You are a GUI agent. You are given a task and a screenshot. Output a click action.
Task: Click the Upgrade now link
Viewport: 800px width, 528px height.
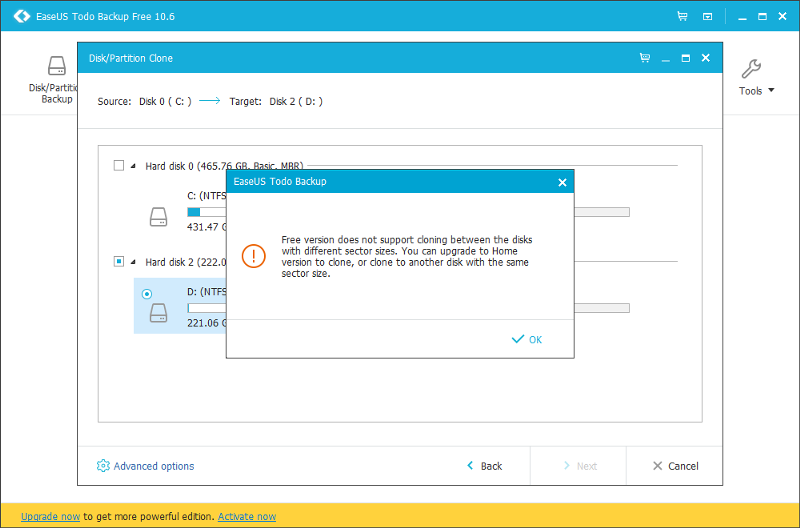(51, 516)
